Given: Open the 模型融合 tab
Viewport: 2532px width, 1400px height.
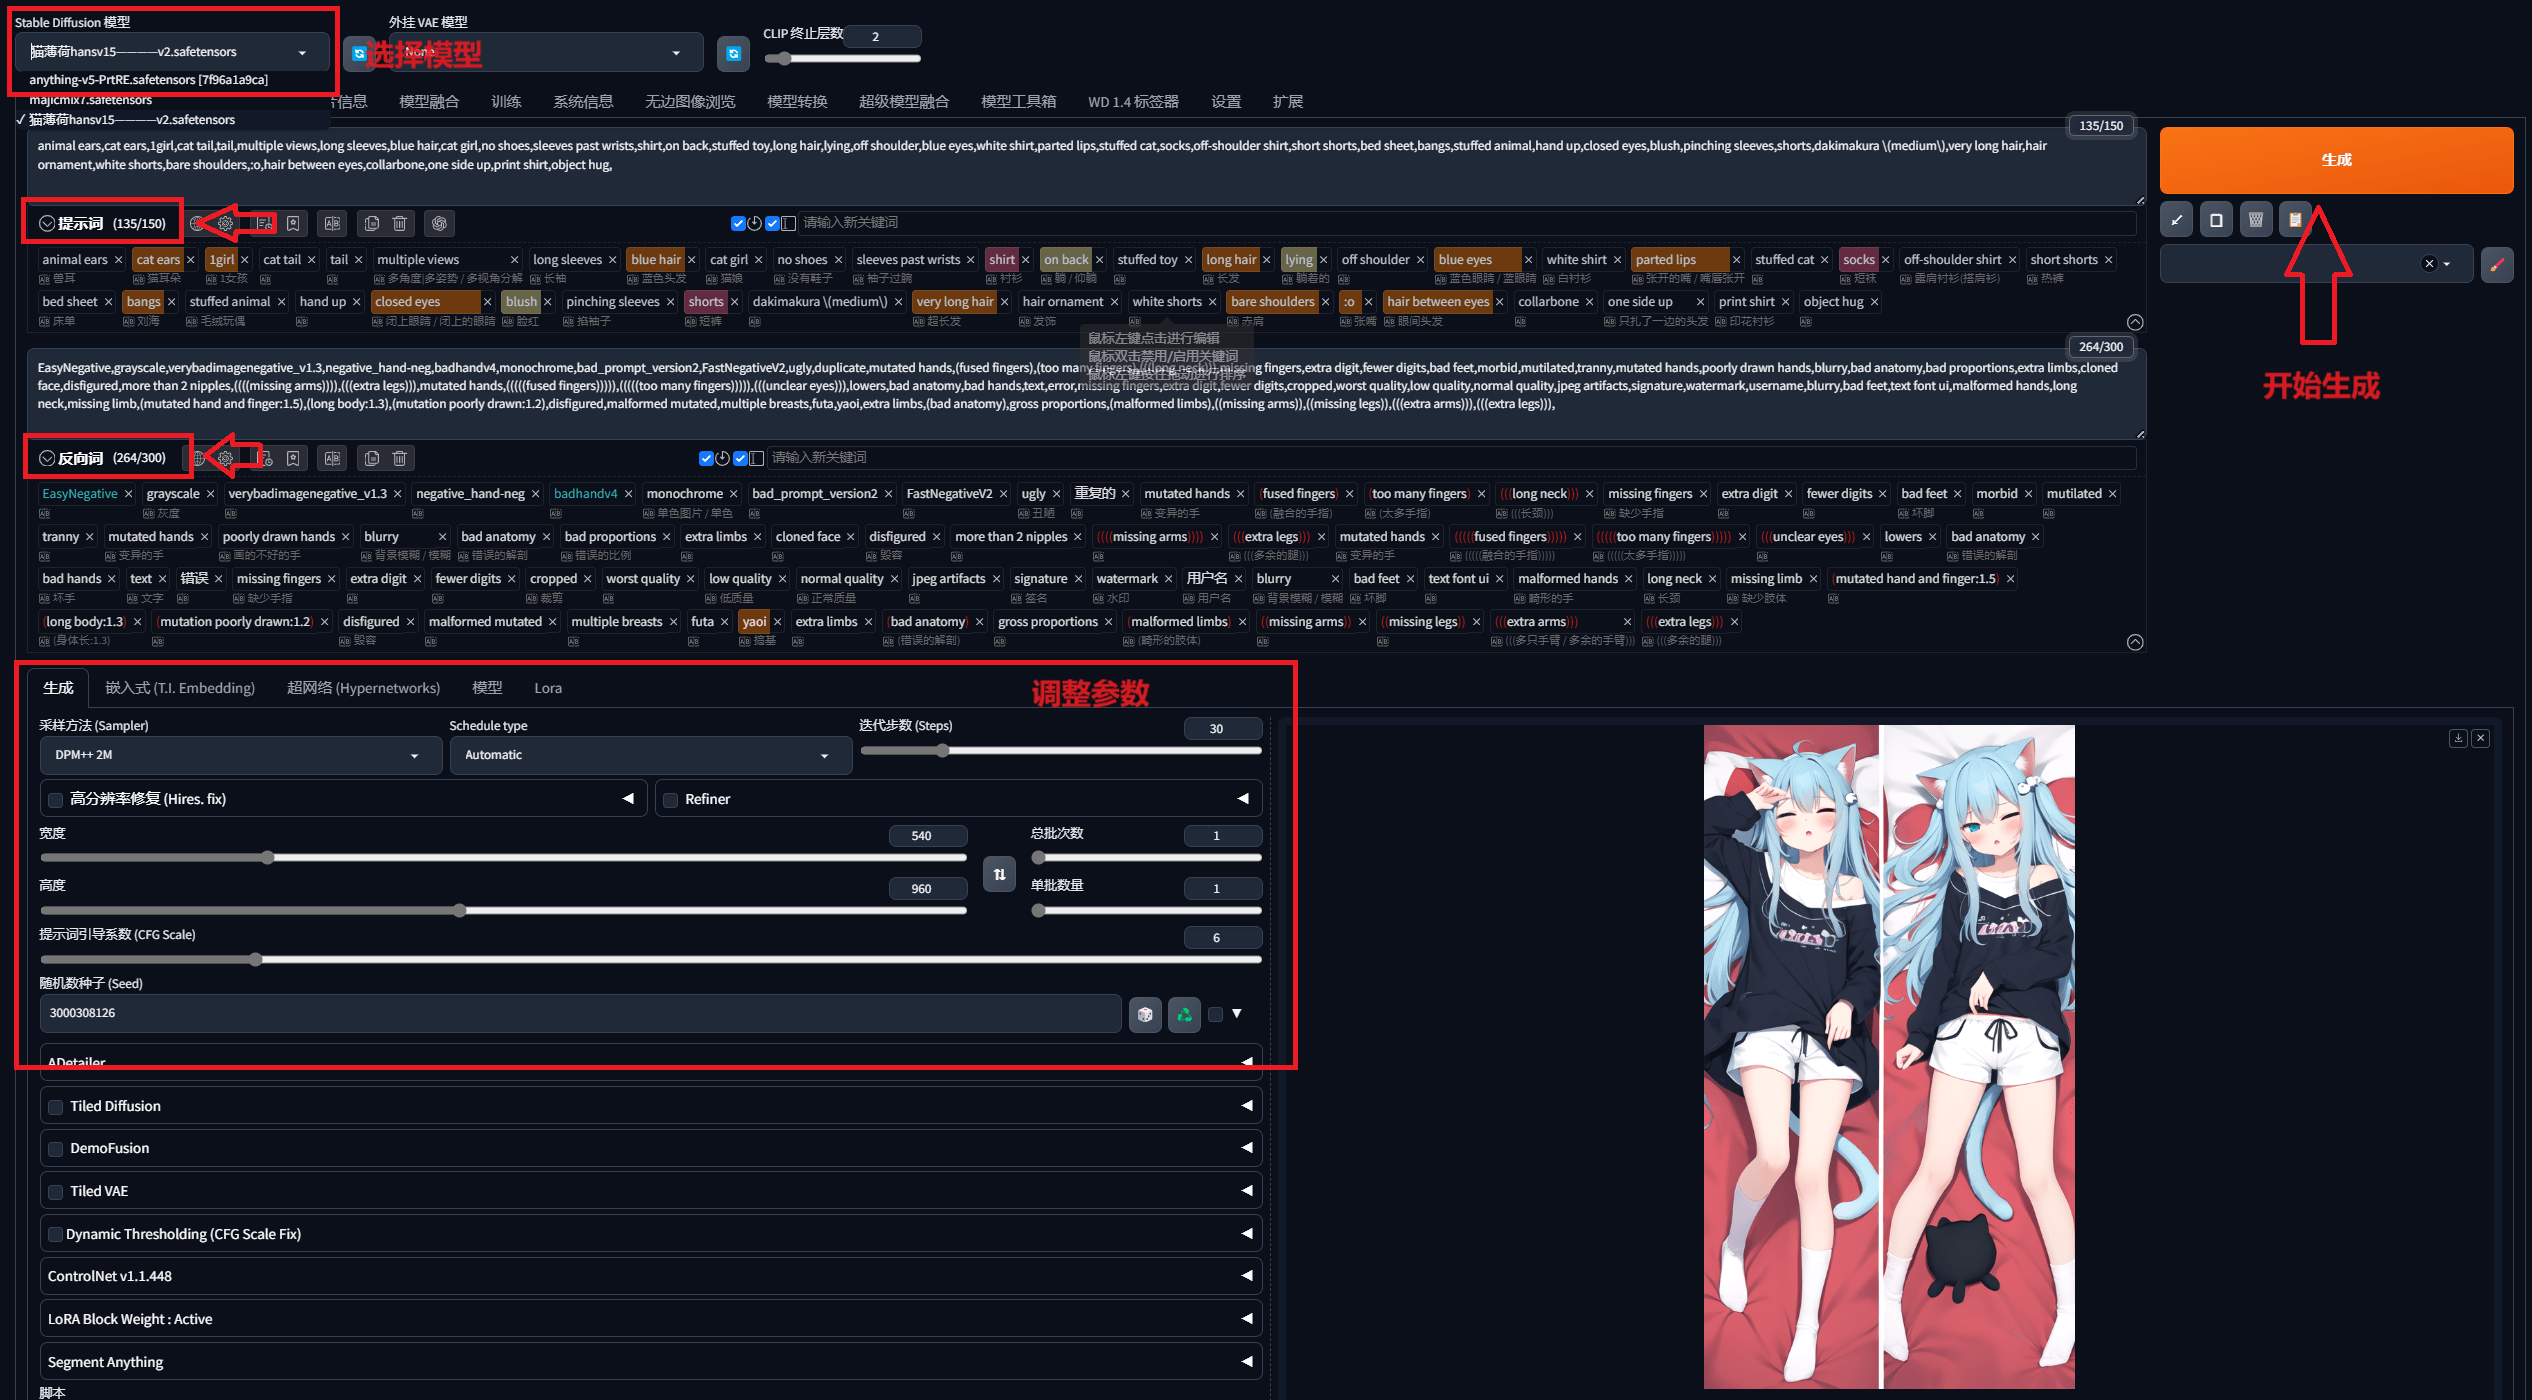Looking at the screenshot, I should point(429,101).
